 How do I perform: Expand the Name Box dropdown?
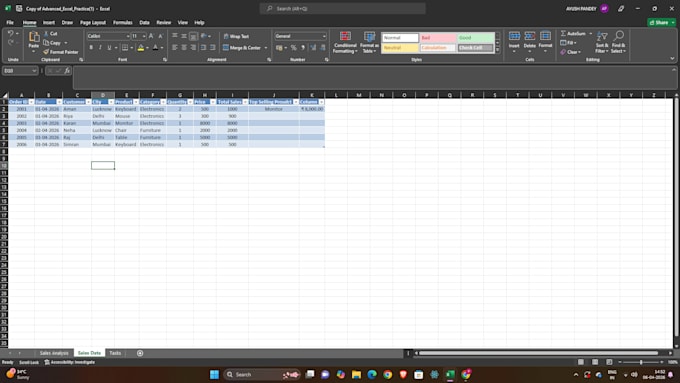[34, 70]
